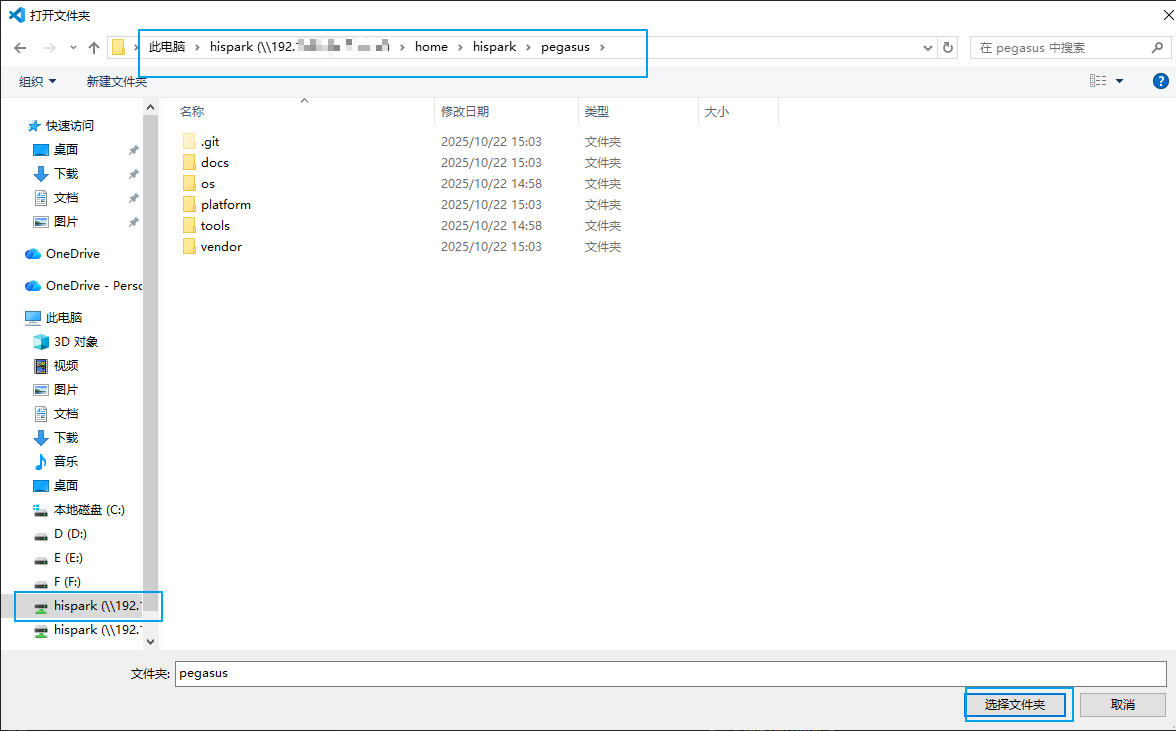Viewport: 1176px width, 731px height.
Task: Open the 本地磁盘 (C:) drive
Action: coord(88,510)
